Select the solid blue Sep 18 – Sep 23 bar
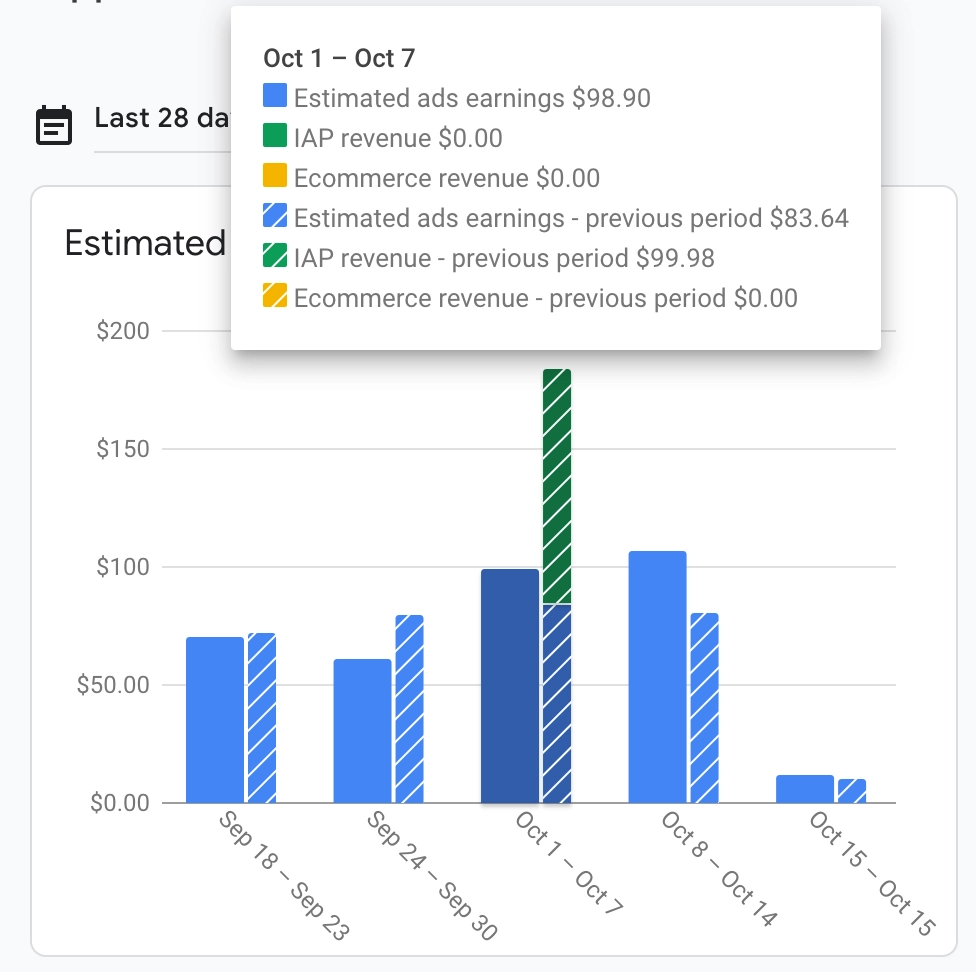The image size is (976, 972). pos(214,720)
